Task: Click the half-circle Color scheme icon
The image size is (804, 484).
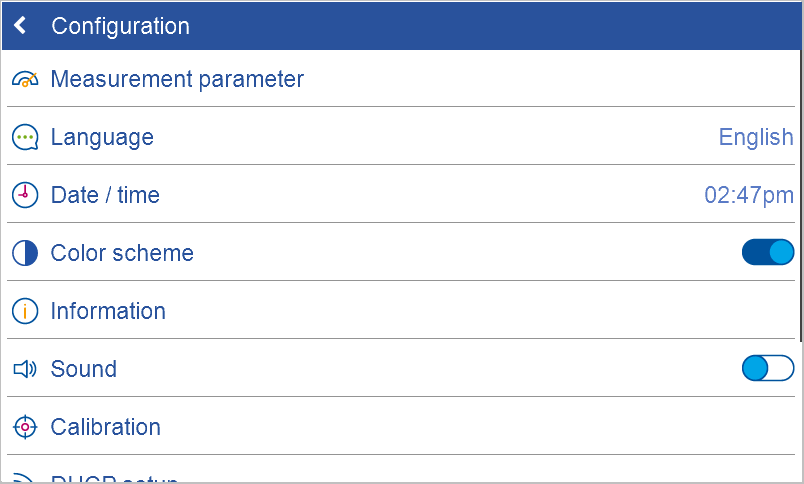Action: [x=25, y=253]
